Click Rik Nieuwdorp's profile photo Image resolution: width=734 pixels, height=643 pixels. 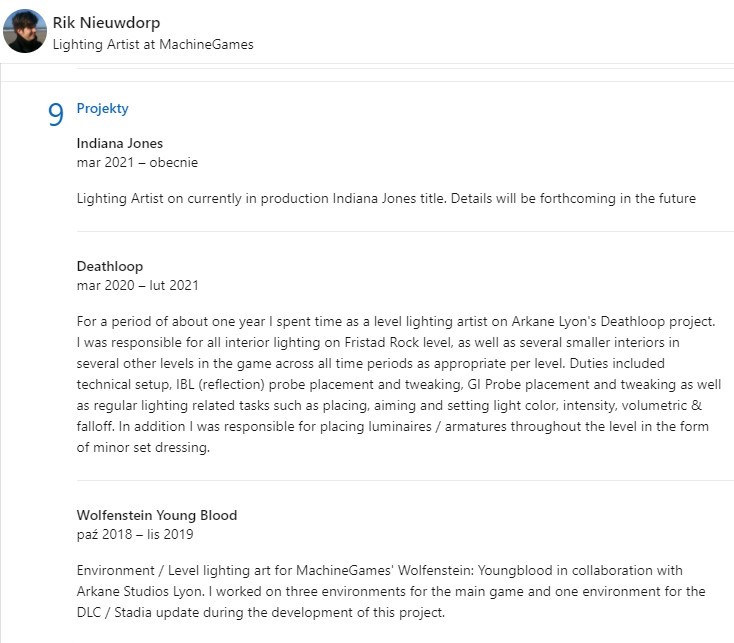click(x=25, y=31)
